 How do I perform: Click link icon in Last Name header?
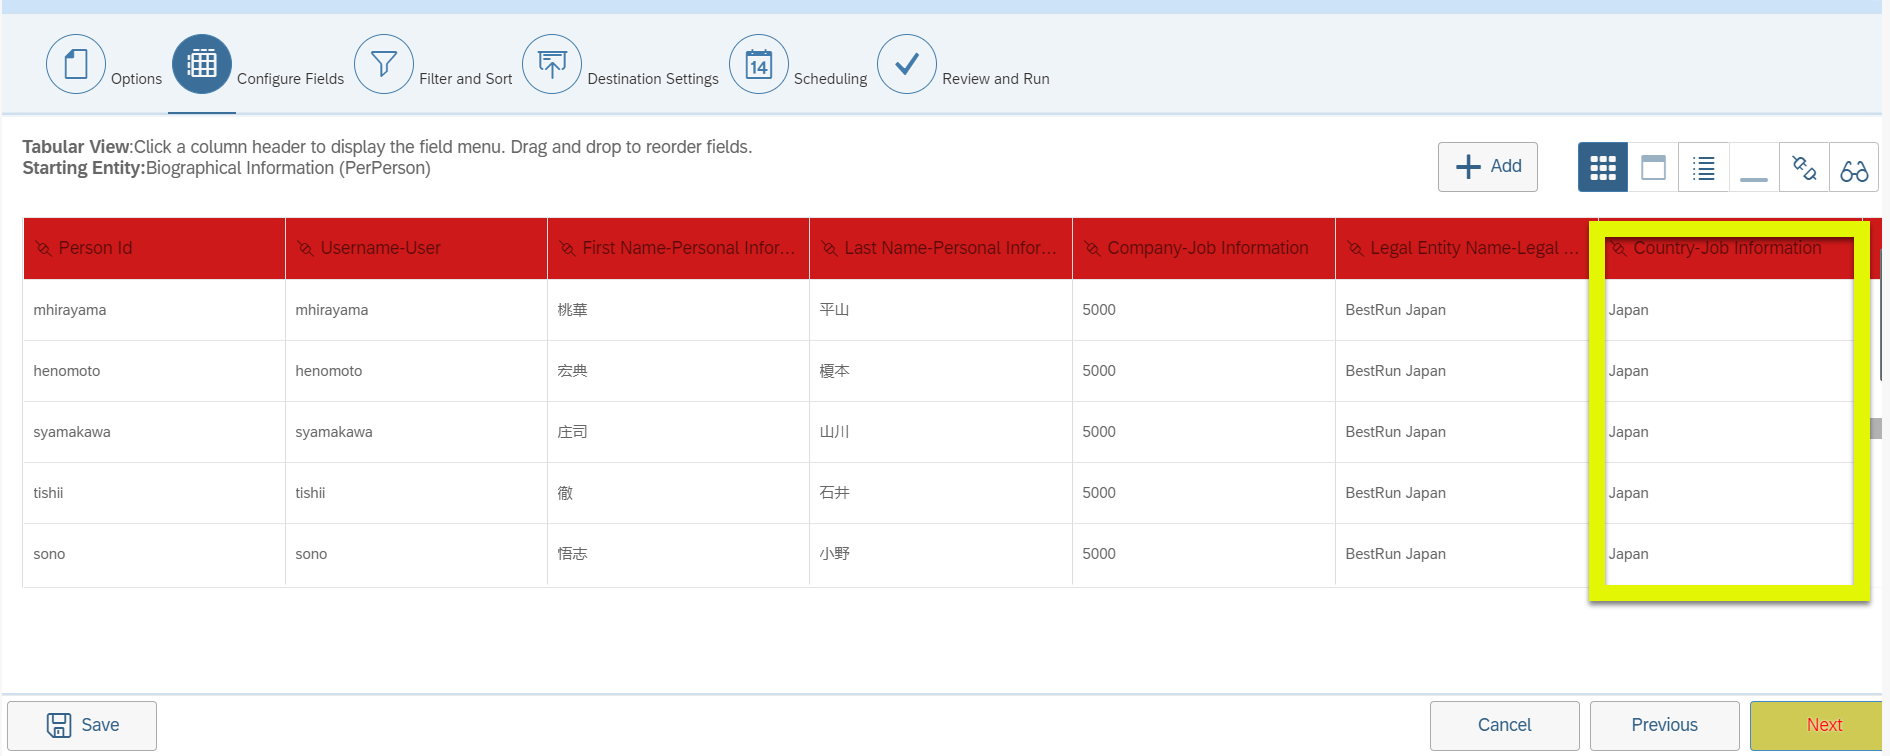829,248
